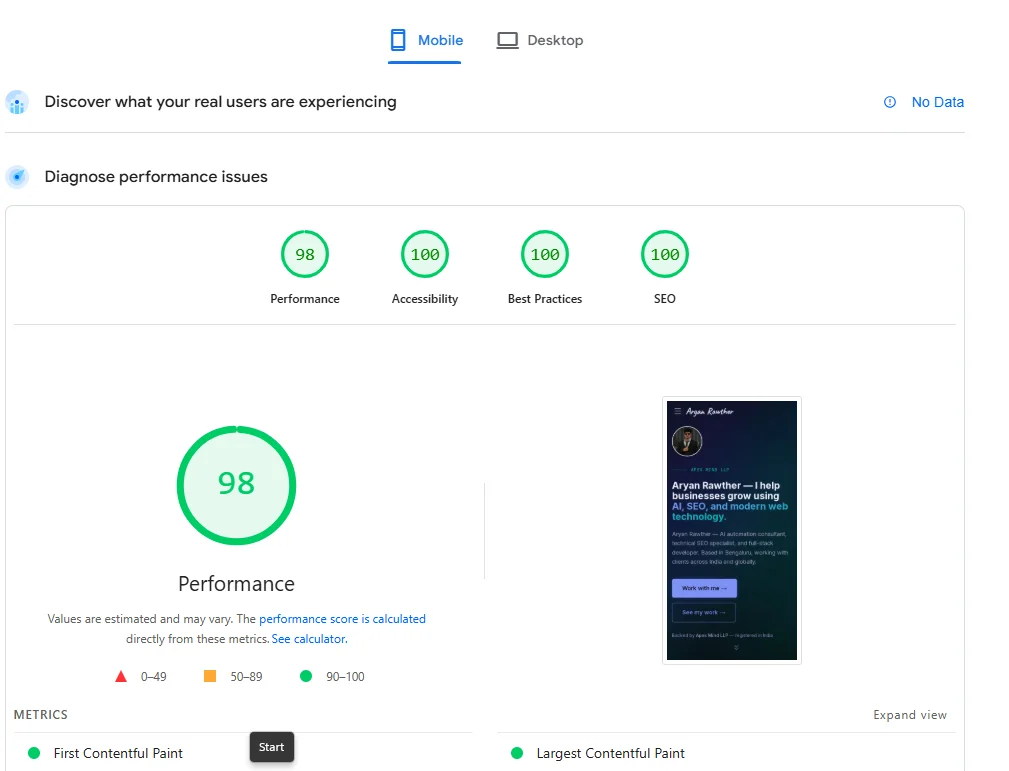Click the red triangle in the 0–49 legend

click(x=122, y=676)
